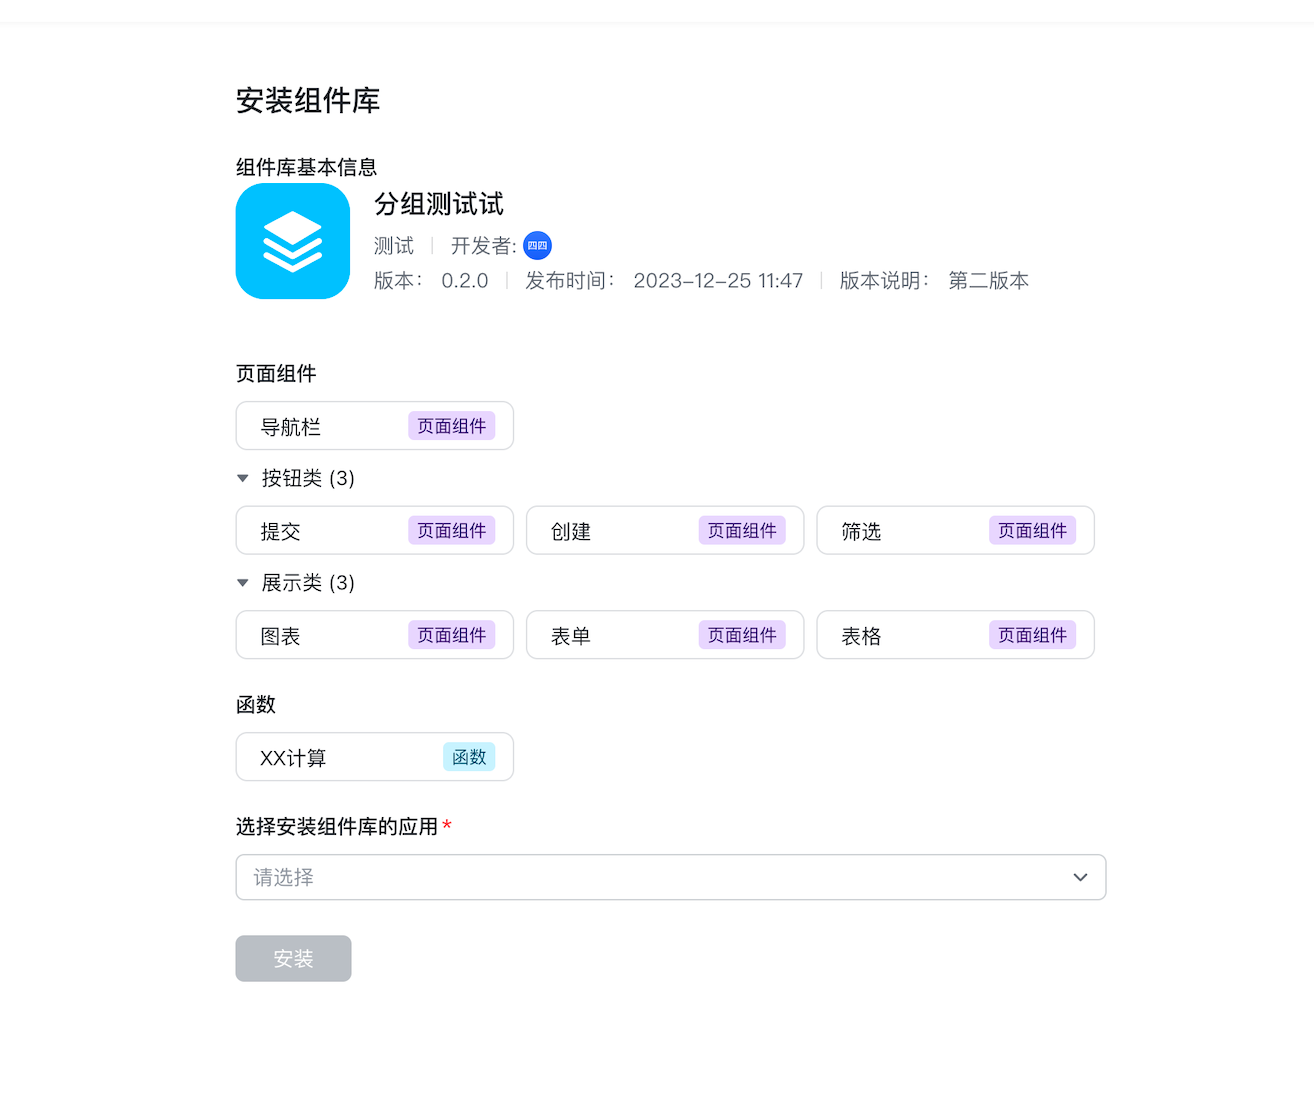The height and width of the screenshot is (1108, 1314).
Task: Click the 函数 section heading
Action: point(256,704)
